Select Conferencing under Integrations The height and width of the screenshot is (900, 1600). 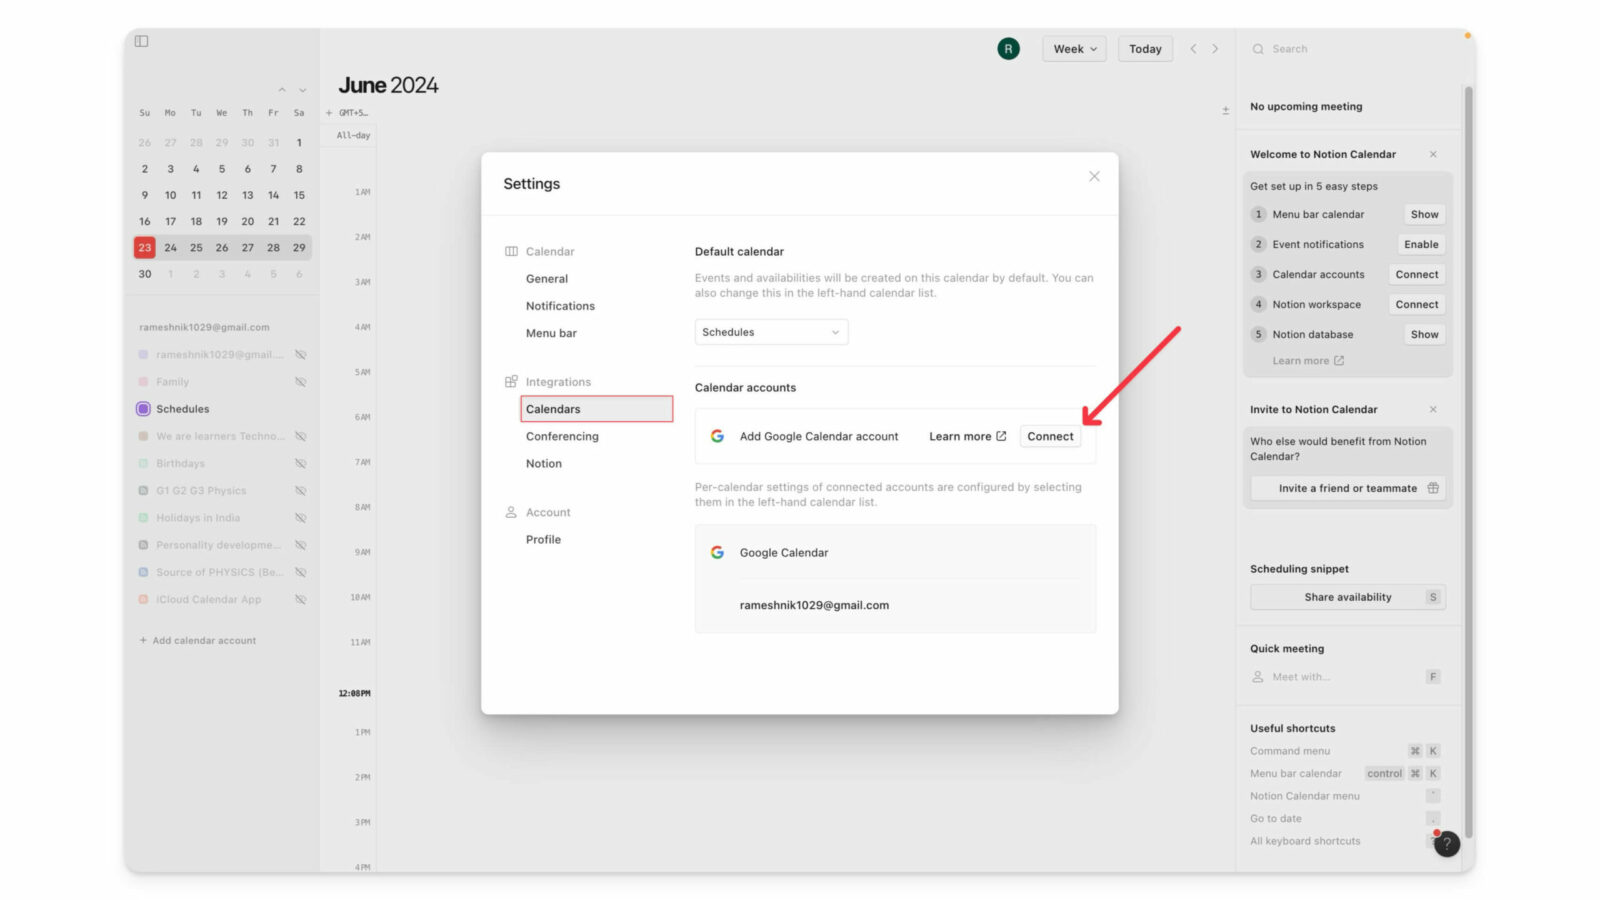click(x=562, y=436)
